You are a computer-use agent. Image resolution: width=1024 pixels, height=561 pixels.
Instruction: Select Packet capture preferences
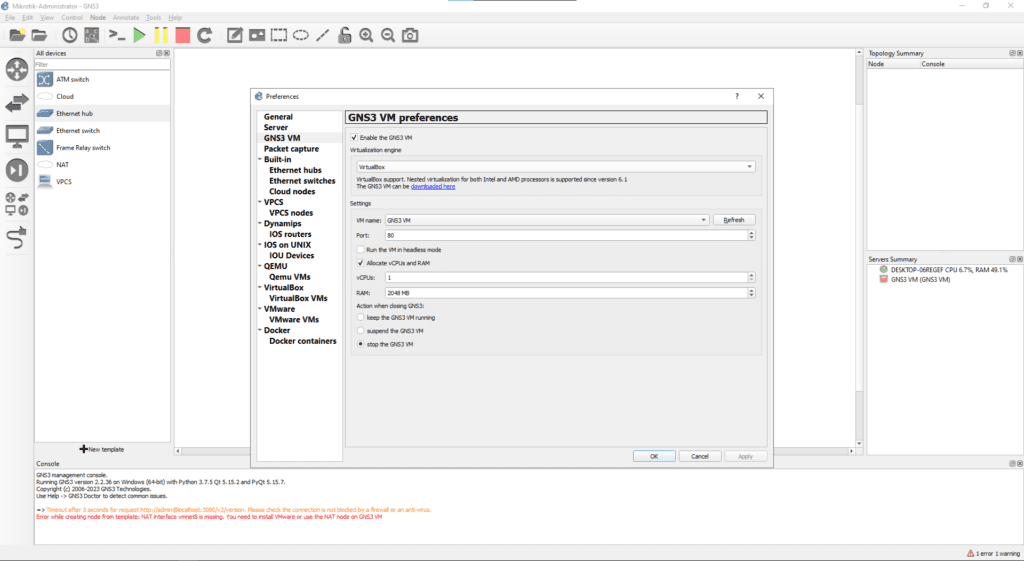pyautogui.click(x=291, y=149)
